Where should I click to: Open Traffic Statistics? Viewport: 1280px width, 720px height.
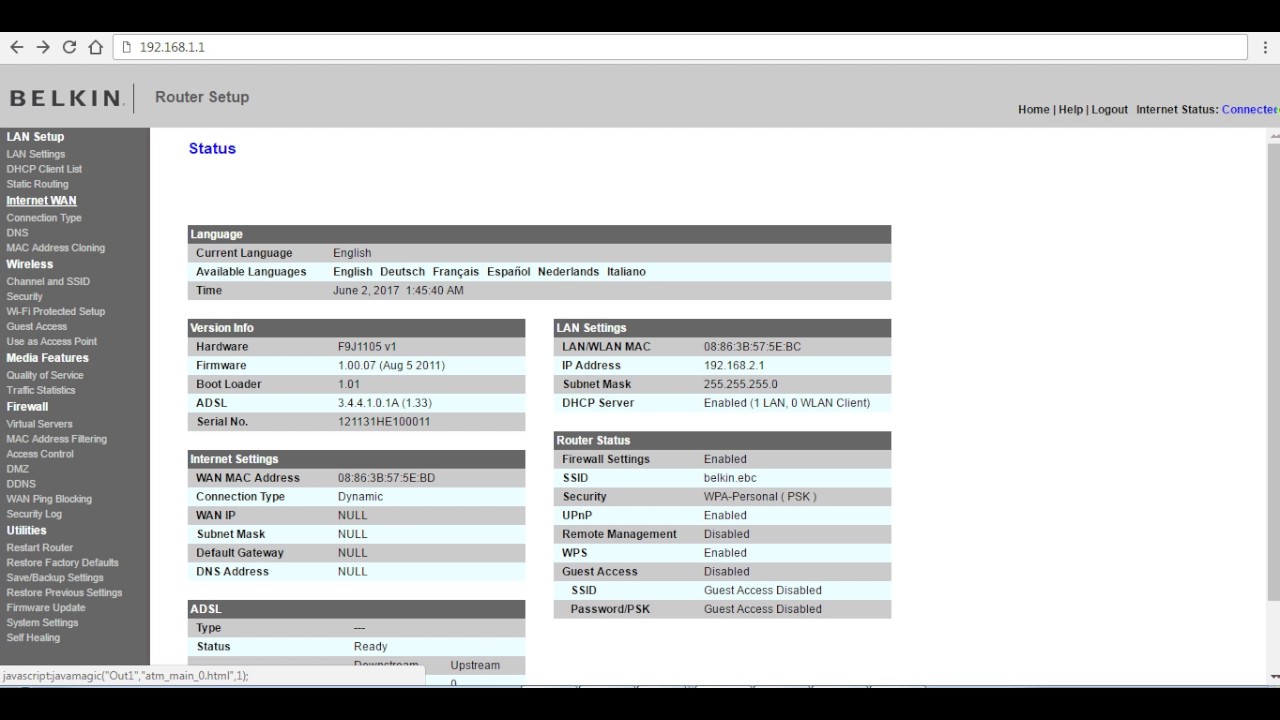pyautogui.click(x=41, y=391)
